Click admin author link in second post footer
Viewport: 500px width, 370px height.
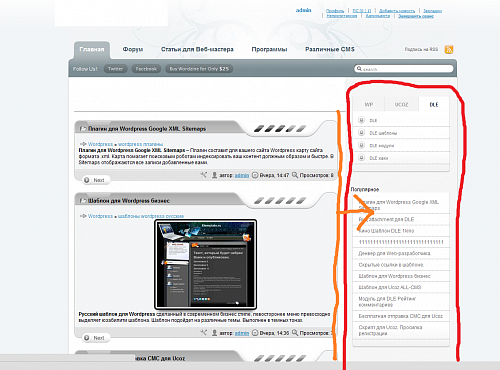coord(242,333)
